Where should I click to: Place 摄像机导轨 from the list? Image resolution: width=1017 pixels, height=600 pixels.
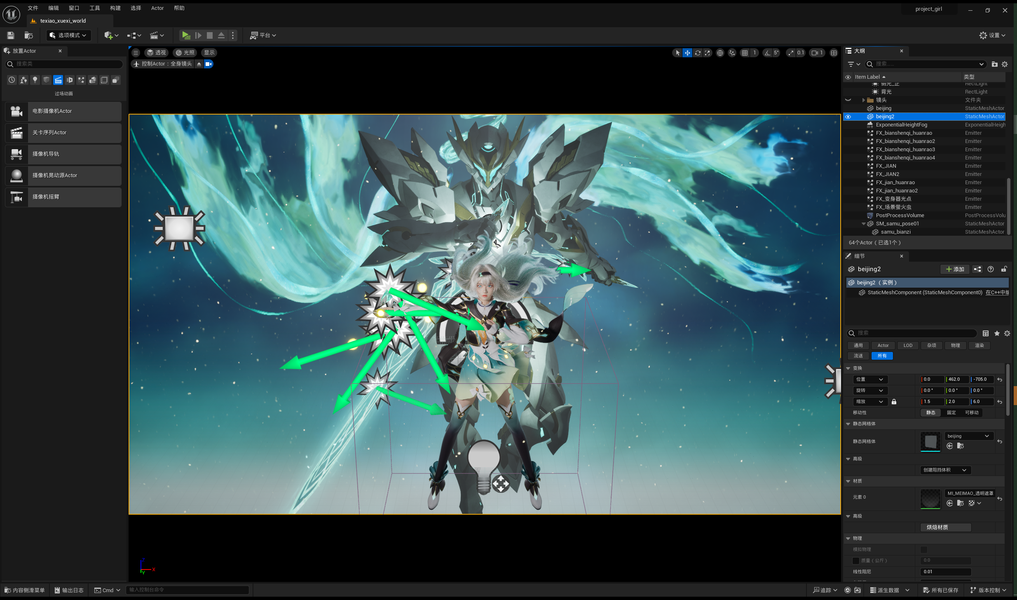click(x=63, y=154)
